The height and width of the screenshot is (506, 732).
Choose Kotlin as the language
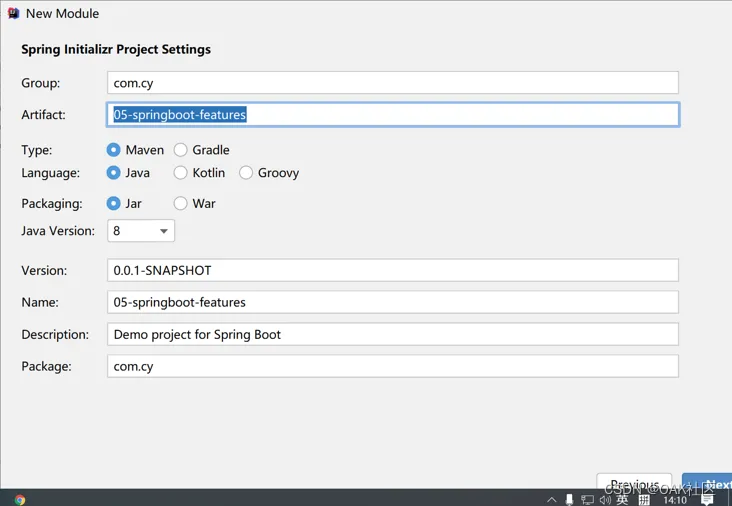pyautogui.click(x=181, y=173)
